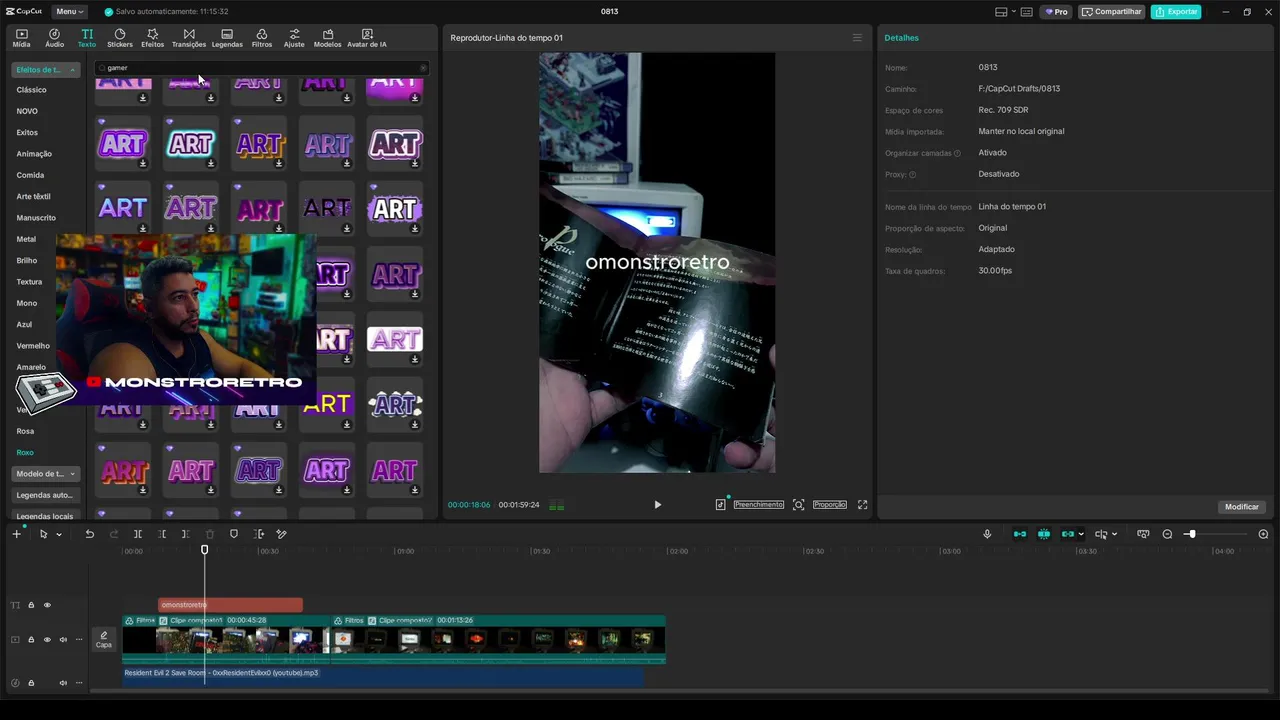Click the Compartilhar button
This screenshot has width=1280, height=720.
(1112, 12)
